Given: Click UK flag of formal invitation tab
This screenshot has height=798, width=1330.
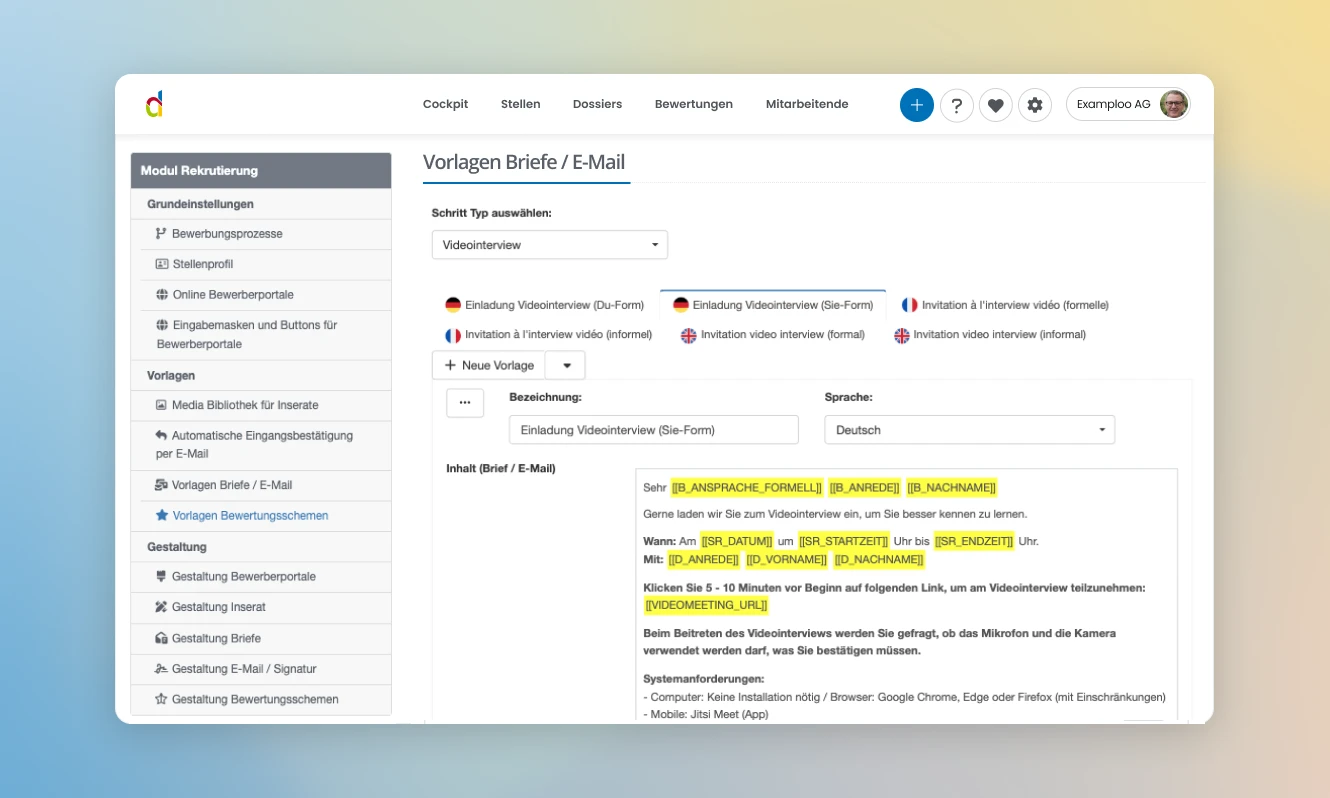Looking at the screenshot, I should pyautogui.click(x=689, y=335).
